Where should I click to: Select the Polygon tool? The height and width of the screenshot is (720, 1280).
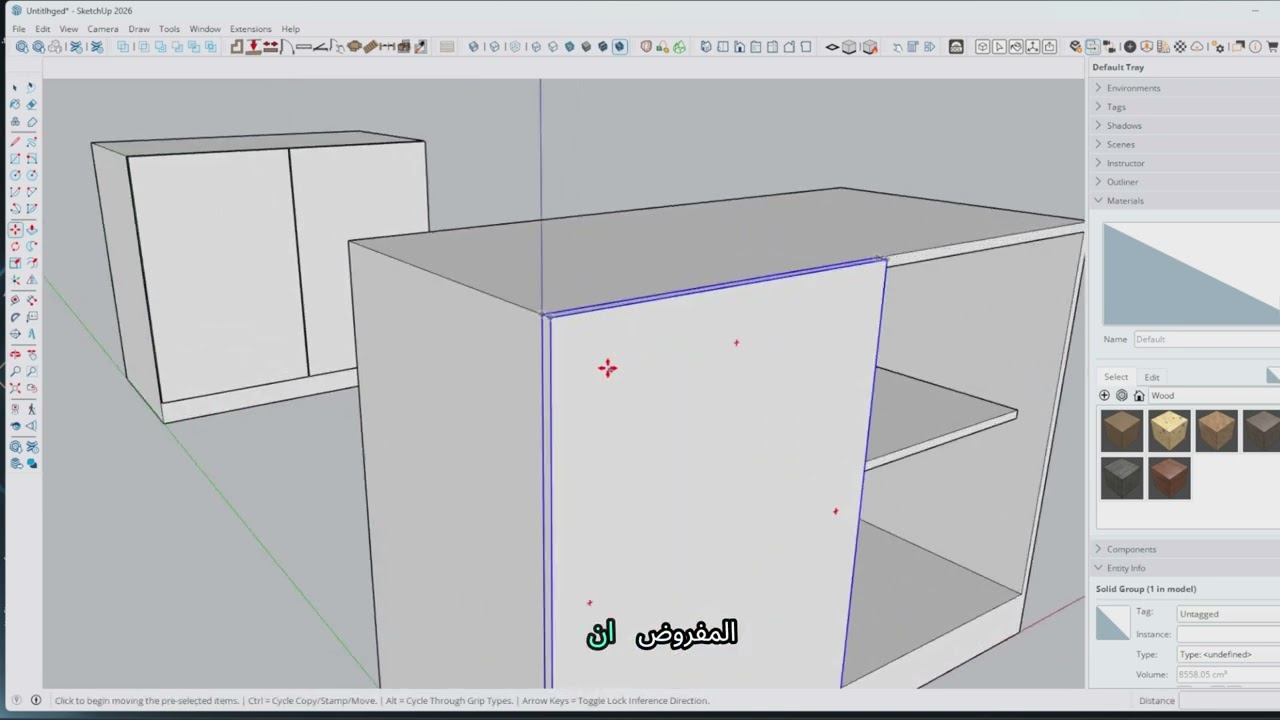(x=32, y=175)
